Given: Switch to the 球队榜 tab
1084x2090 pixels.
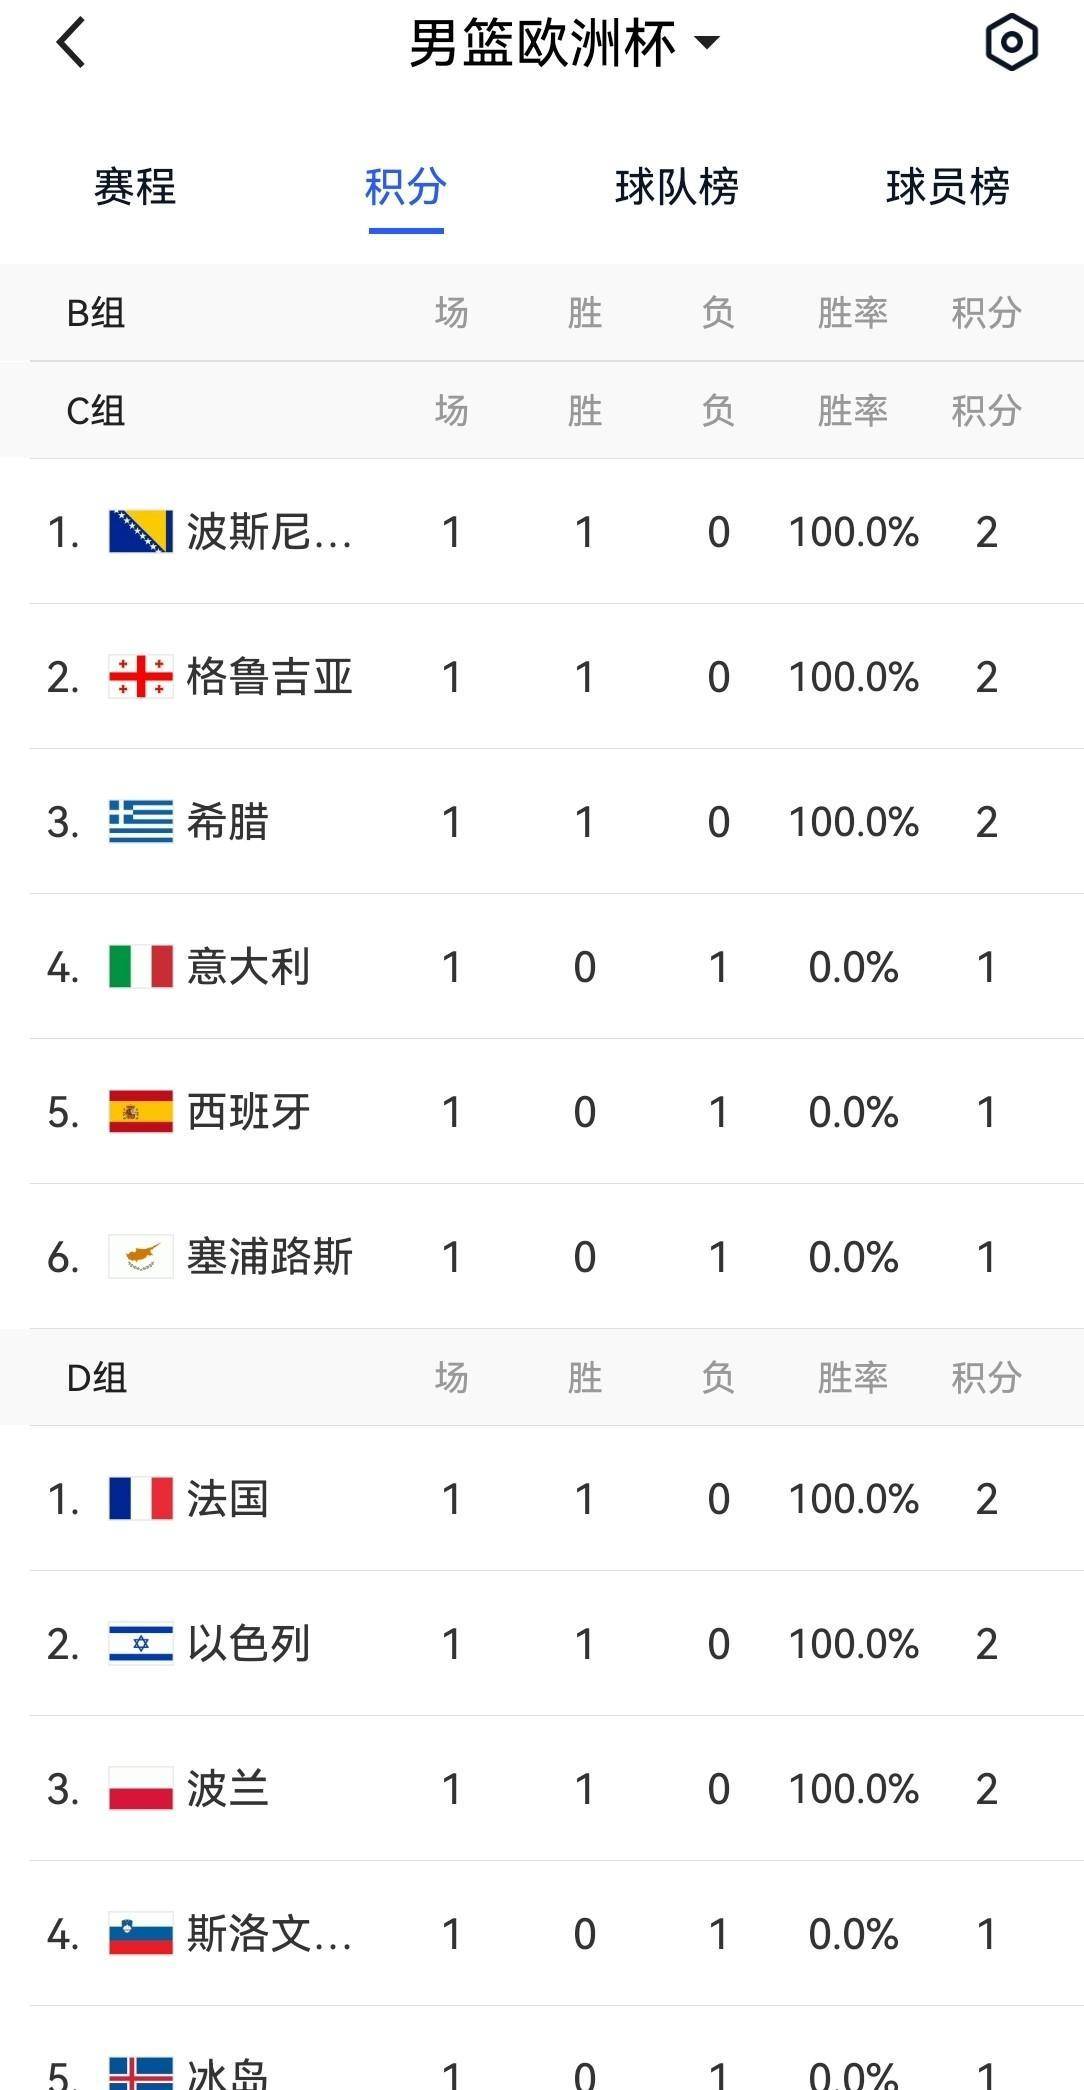Looking at the screenshot, I should coord(676,187).
